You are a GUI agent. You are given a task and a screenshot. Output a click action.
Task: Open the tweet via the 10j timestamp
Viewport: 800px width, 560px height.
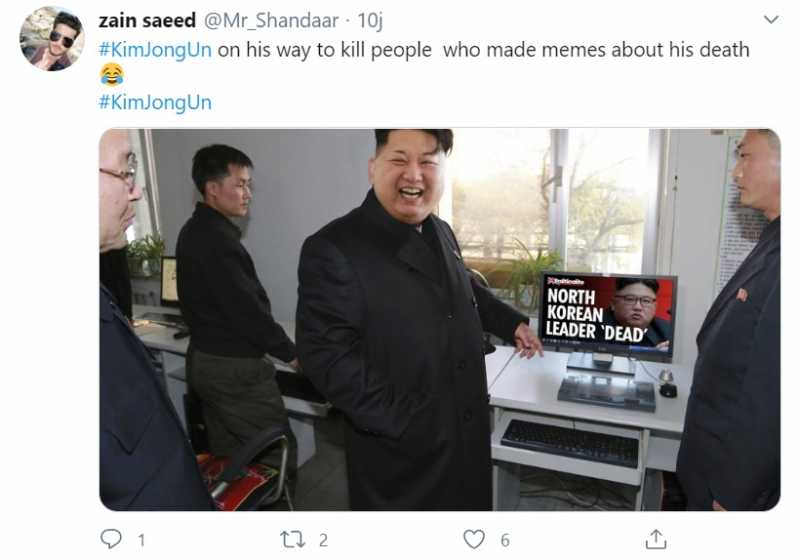[x=370, y=21]
